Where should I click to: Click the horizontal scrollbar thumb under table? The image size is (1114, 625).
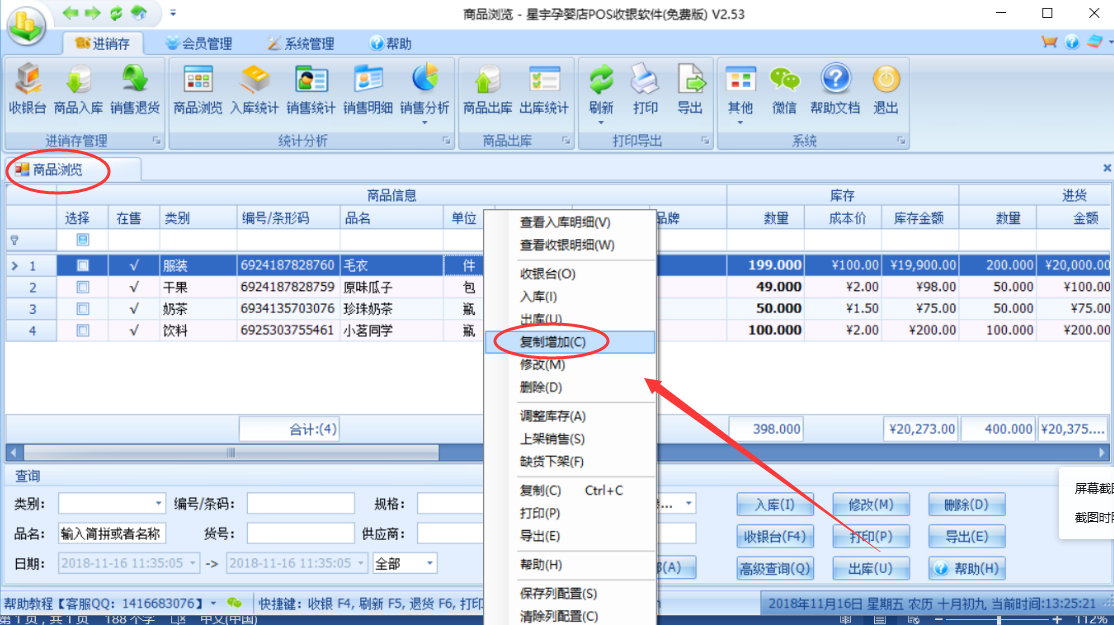(x=232, y=452)
